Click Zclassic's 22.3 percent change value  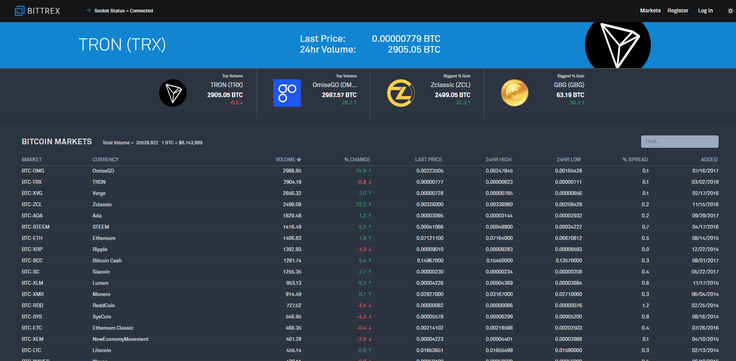(360, 205)
